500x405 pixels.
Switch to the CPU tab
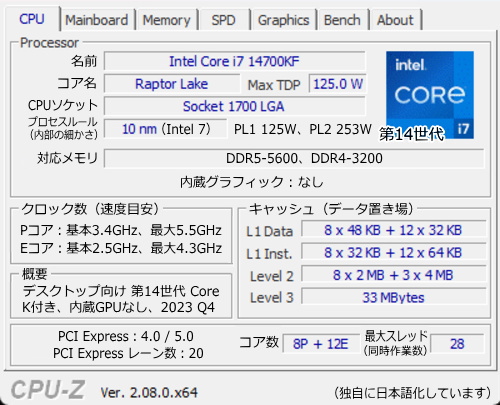pos(32,19)
